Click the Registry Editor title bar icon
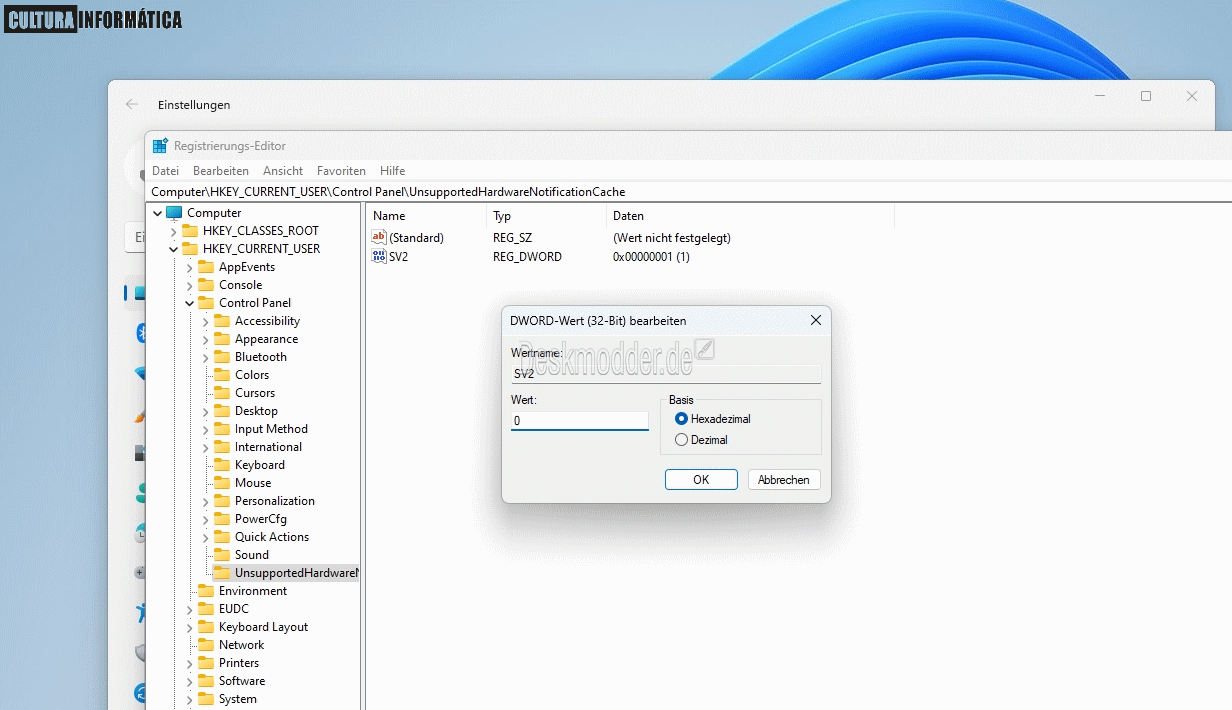 (x=160, y=146)
